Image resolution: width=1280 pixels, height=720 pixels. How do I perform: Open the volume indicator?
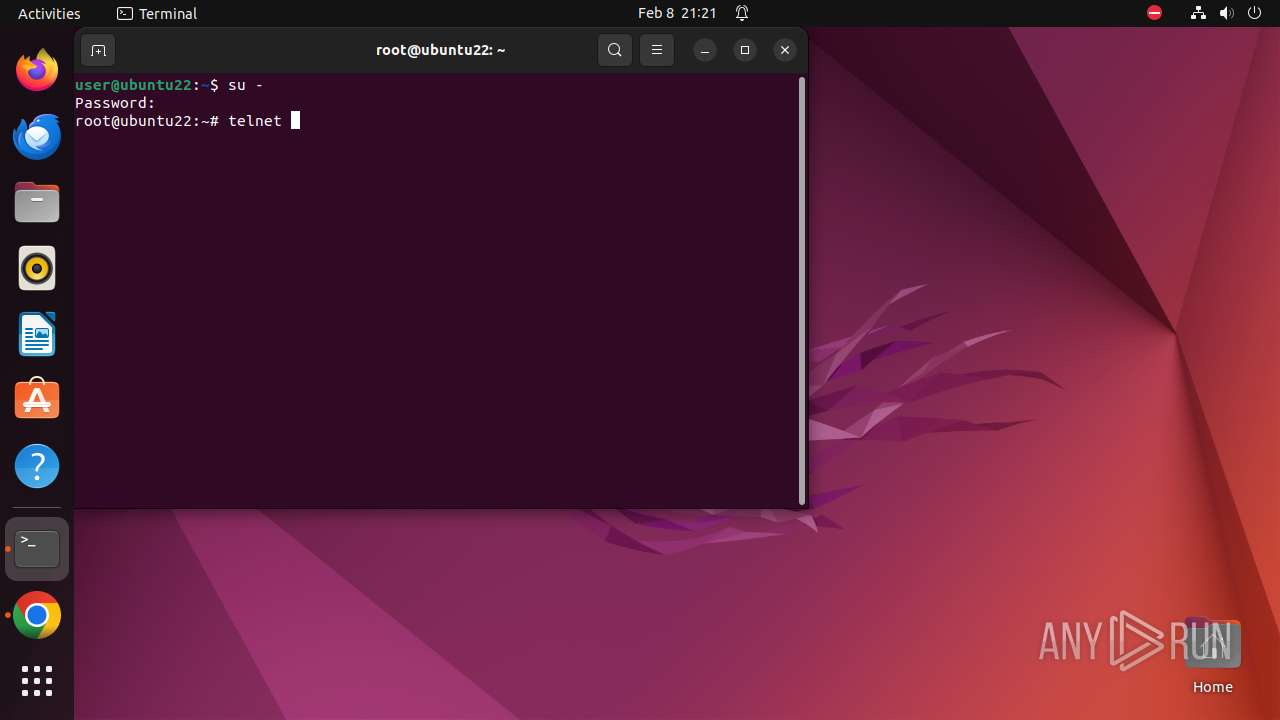pos(1226,13)
